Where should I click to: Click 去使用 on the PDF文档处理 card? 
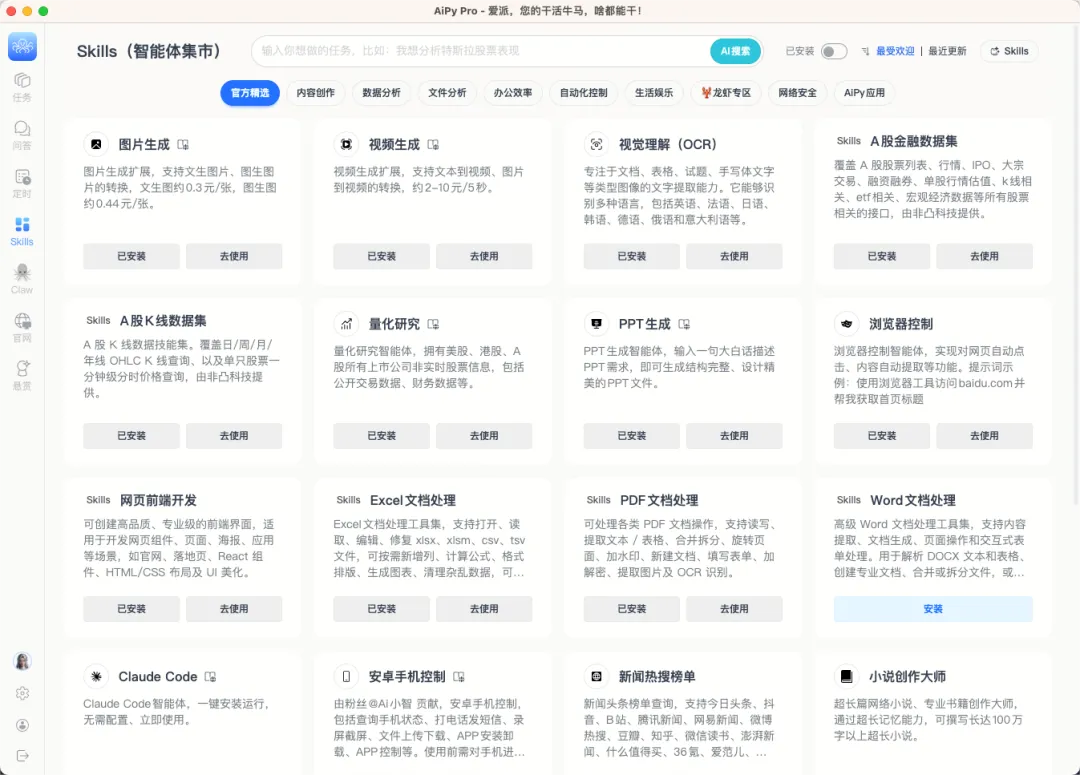coord(734,609)
